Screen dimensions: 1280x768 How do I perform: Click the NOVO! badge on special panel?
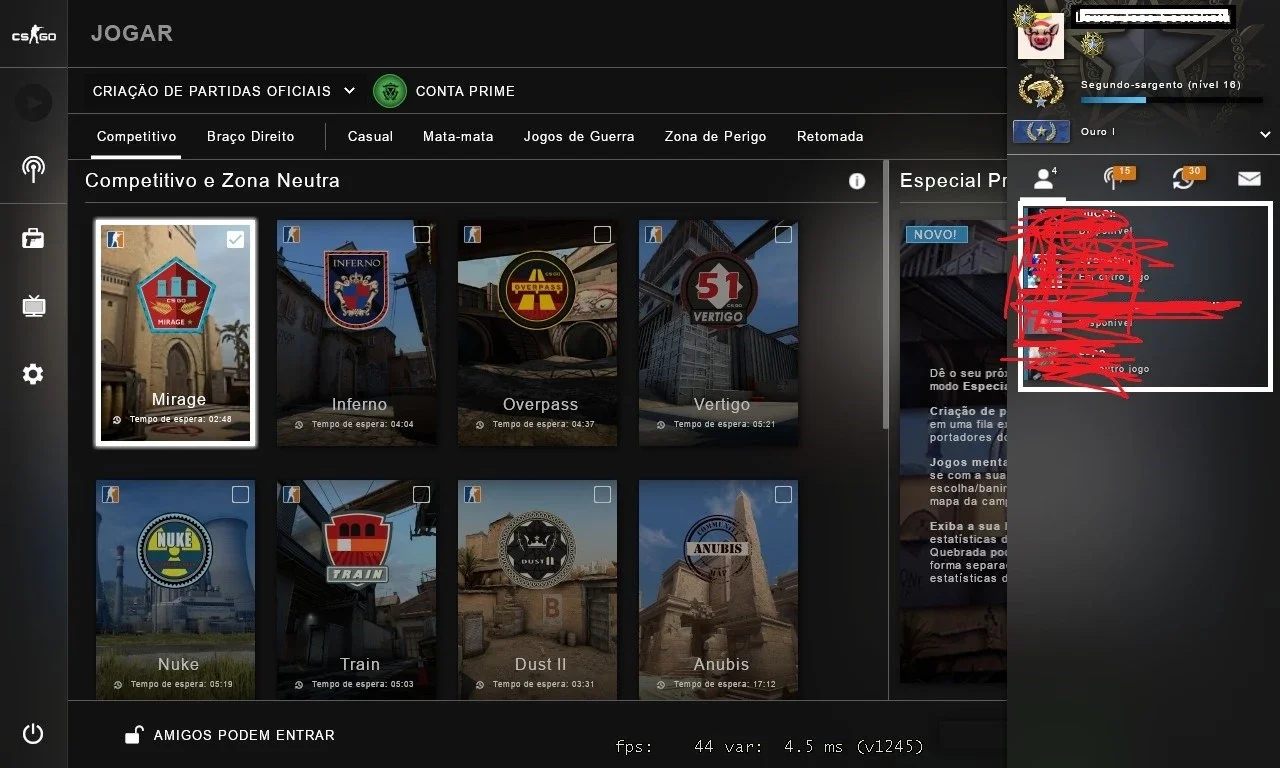click(x=937, y=235)
